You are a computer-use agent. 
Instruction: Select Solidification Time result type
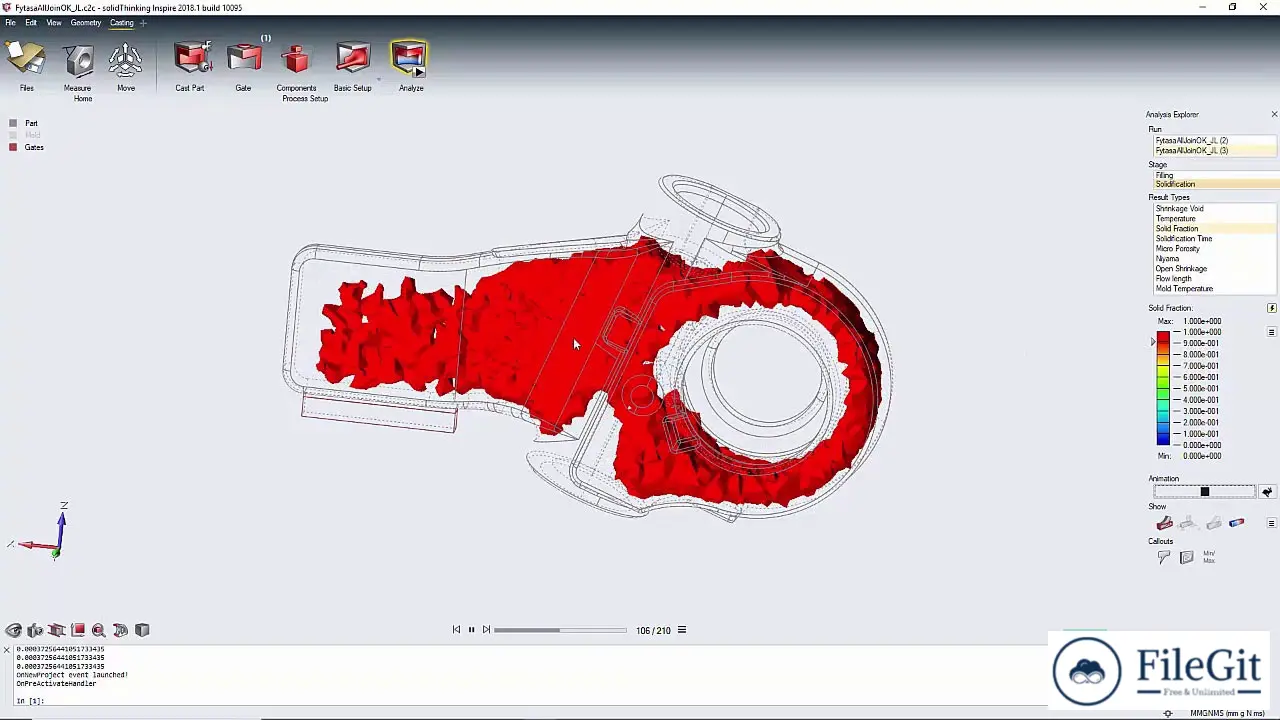[x=1213, y=239]
